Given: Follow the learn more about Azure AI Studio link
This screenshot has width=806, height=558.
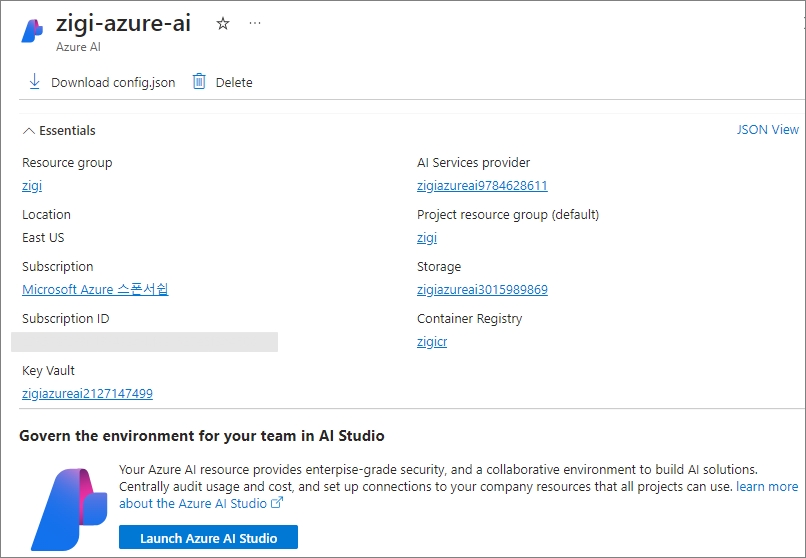Looking at the screenshot, I should [x=767, y=486].
